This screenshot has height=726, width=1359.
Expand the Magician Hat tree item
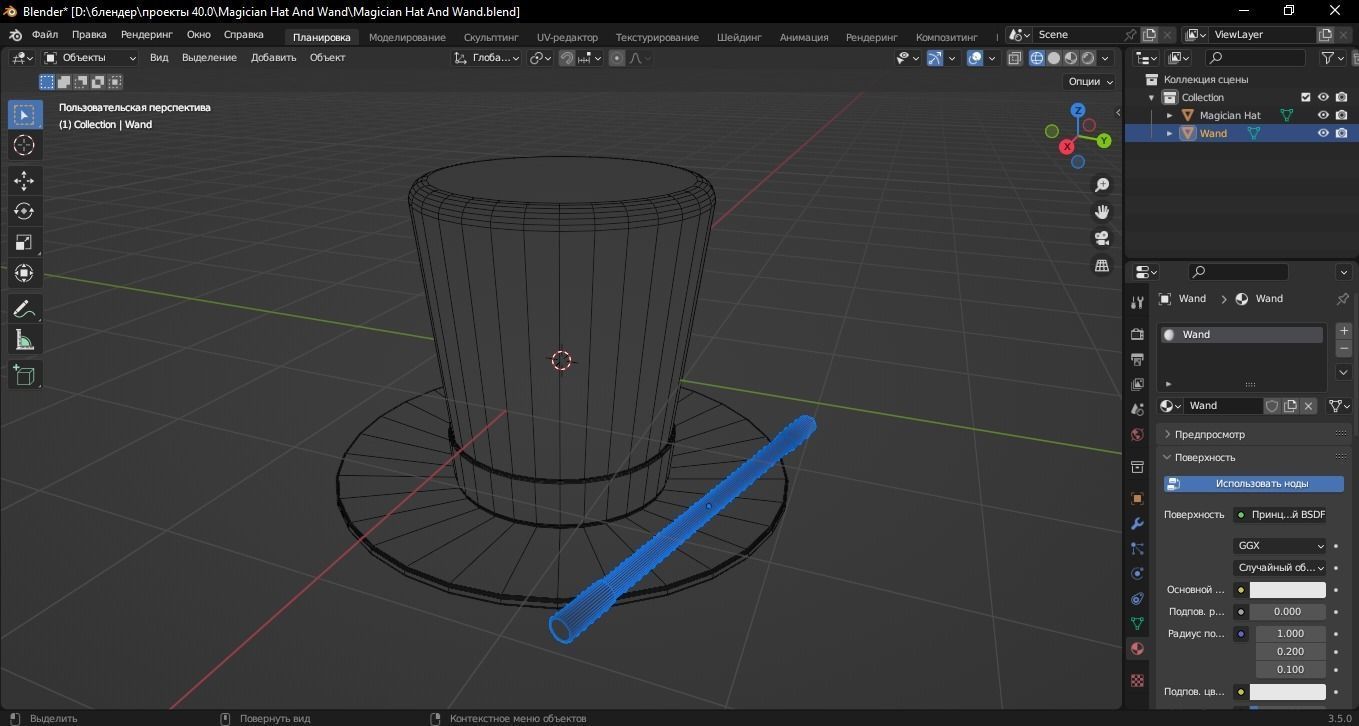tap(1169, 115)
